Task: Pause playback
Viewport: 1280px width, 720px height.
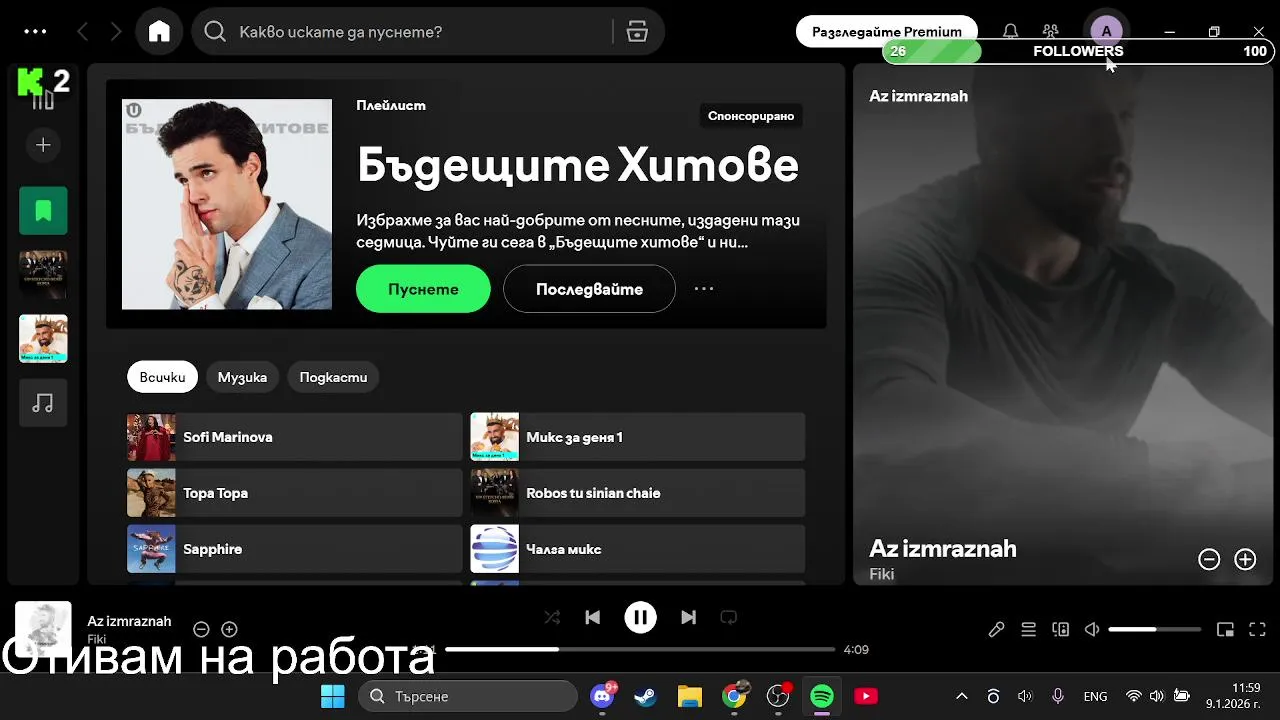Action: 640,618
